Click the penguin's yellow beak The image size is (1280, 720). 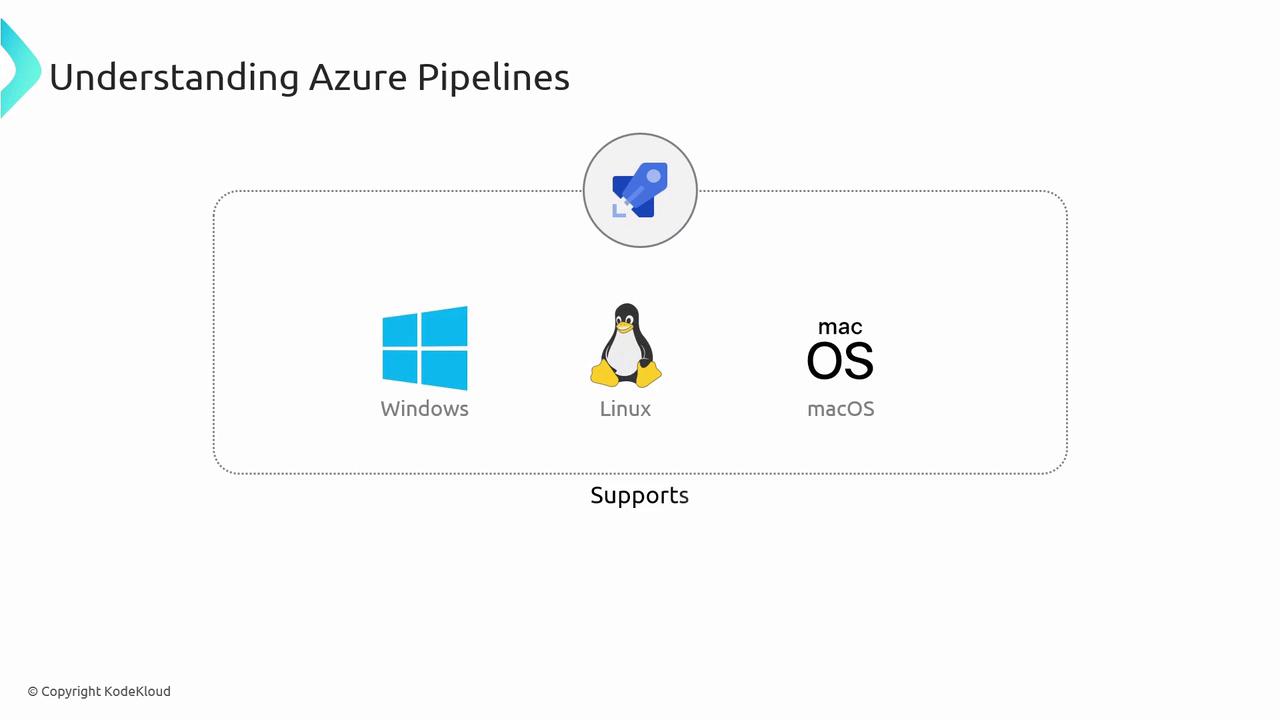625,325
